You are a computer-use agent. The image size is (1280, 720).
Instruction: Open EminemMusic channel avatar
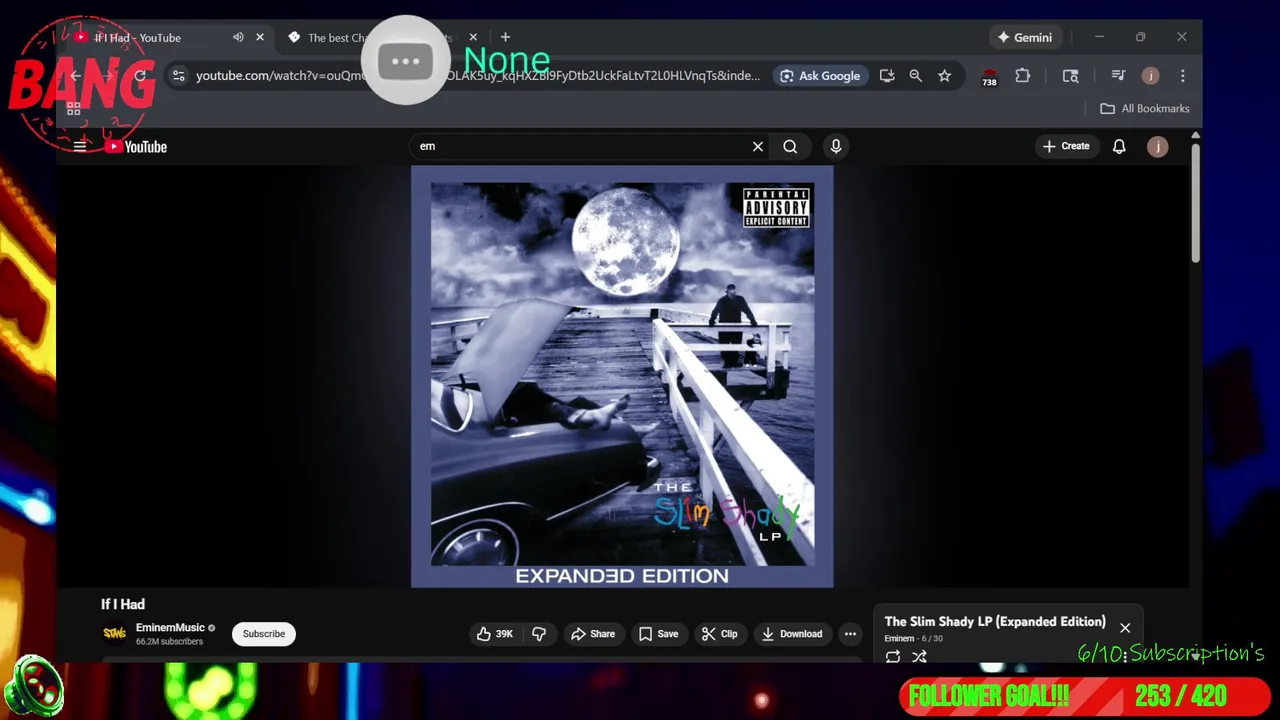(x=115, y=633)
